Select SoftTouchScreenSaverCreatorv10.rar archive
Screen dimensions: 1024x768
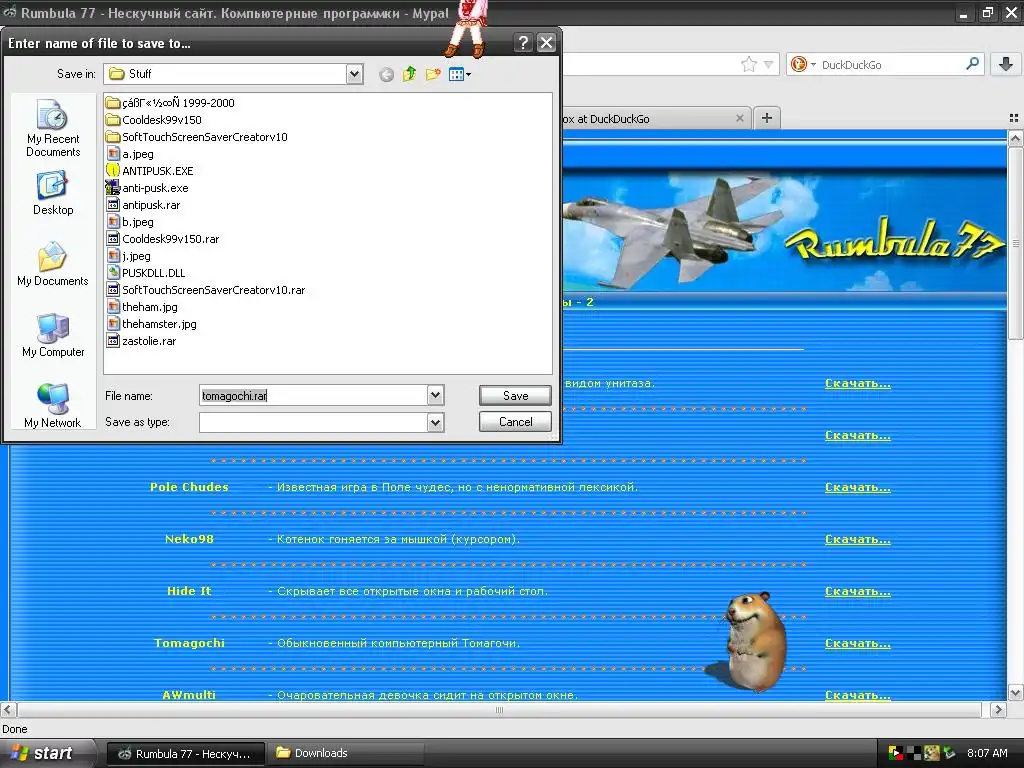click(x=206, y=289)
